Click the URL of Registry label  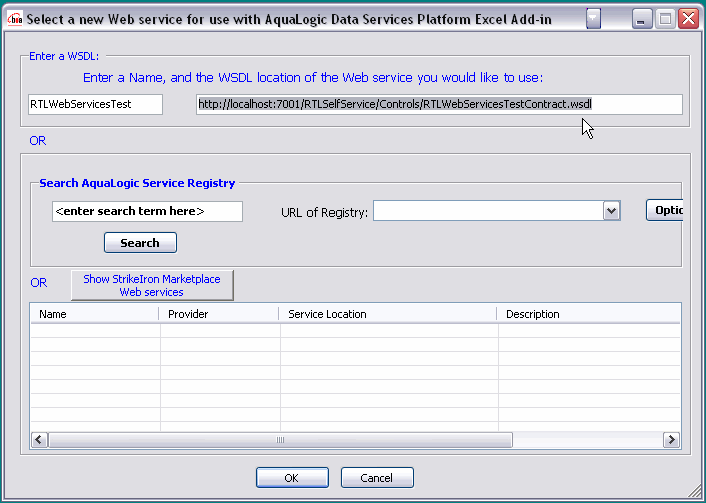[x=324, y=213]
